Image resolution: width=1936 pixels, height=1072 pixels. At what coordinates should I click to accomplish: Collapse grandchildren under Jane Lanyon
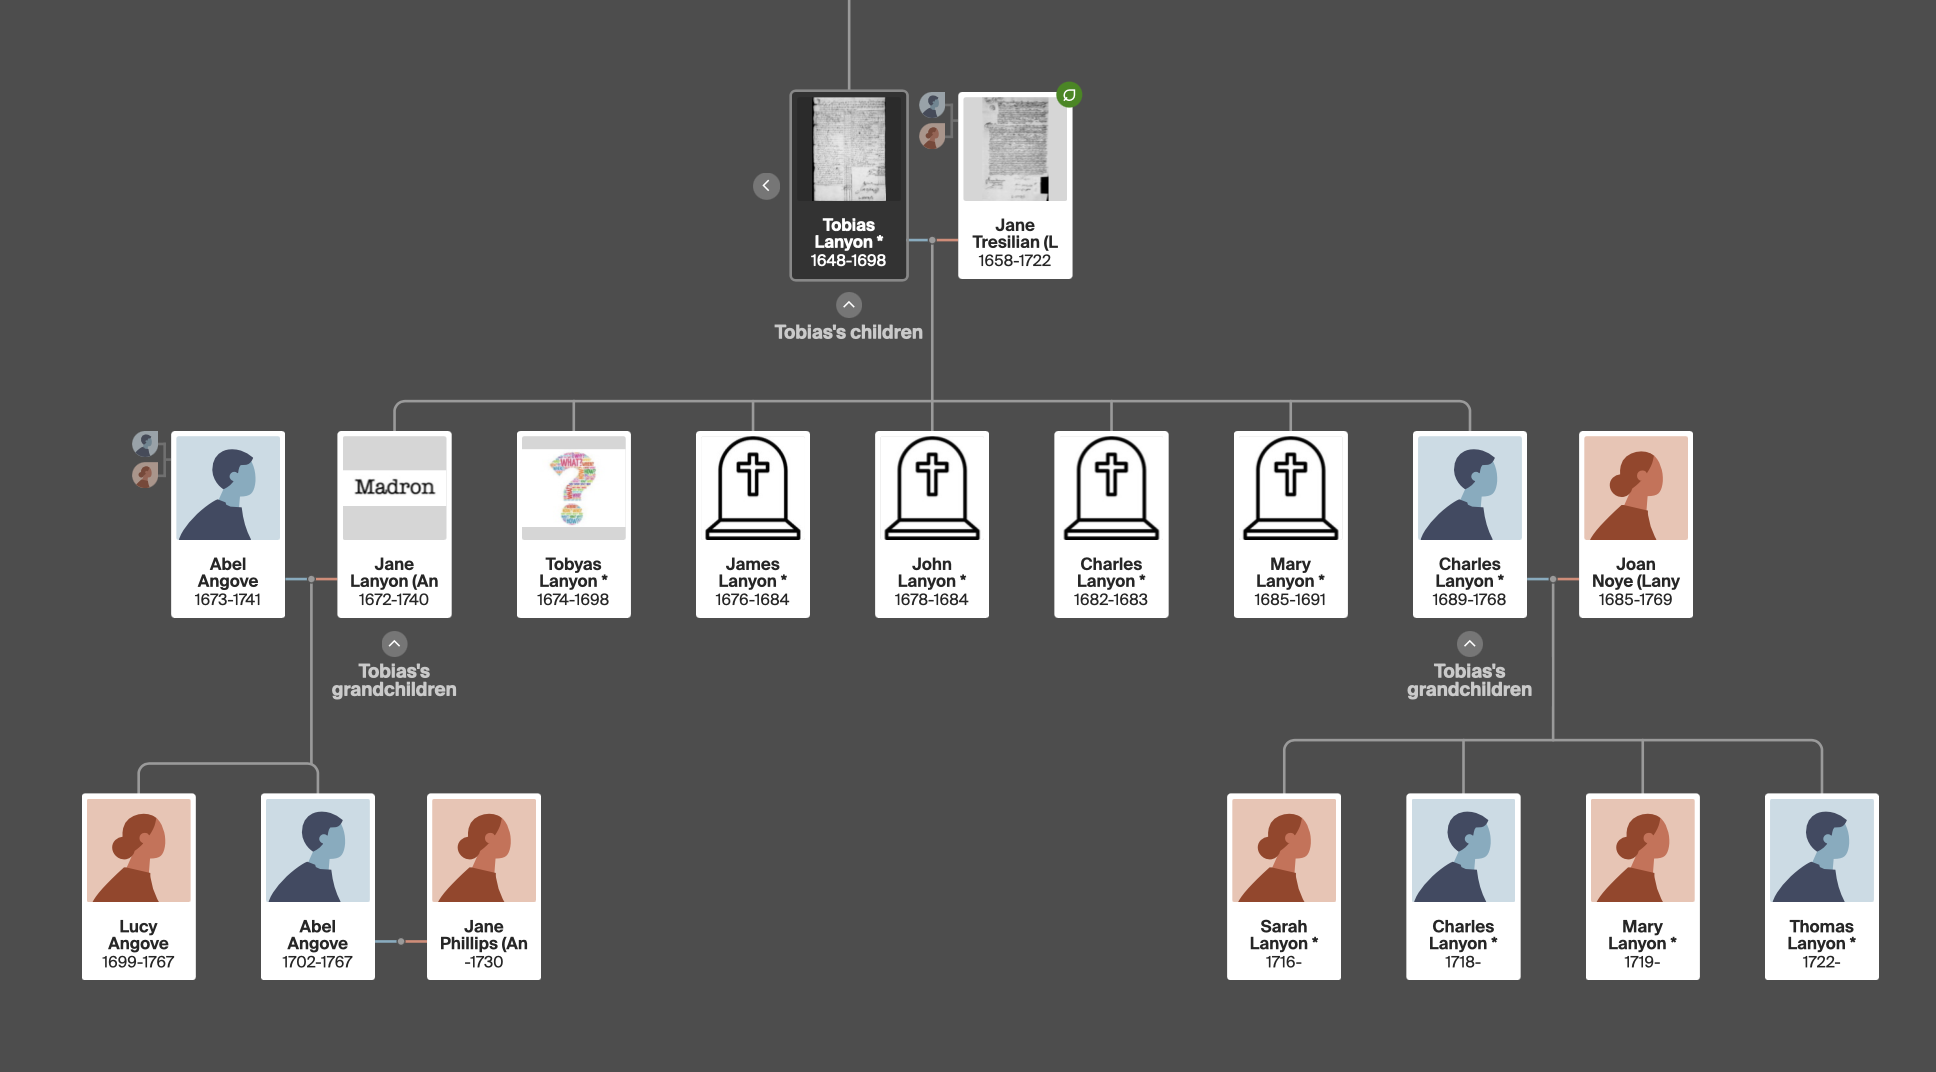(394, 644)
